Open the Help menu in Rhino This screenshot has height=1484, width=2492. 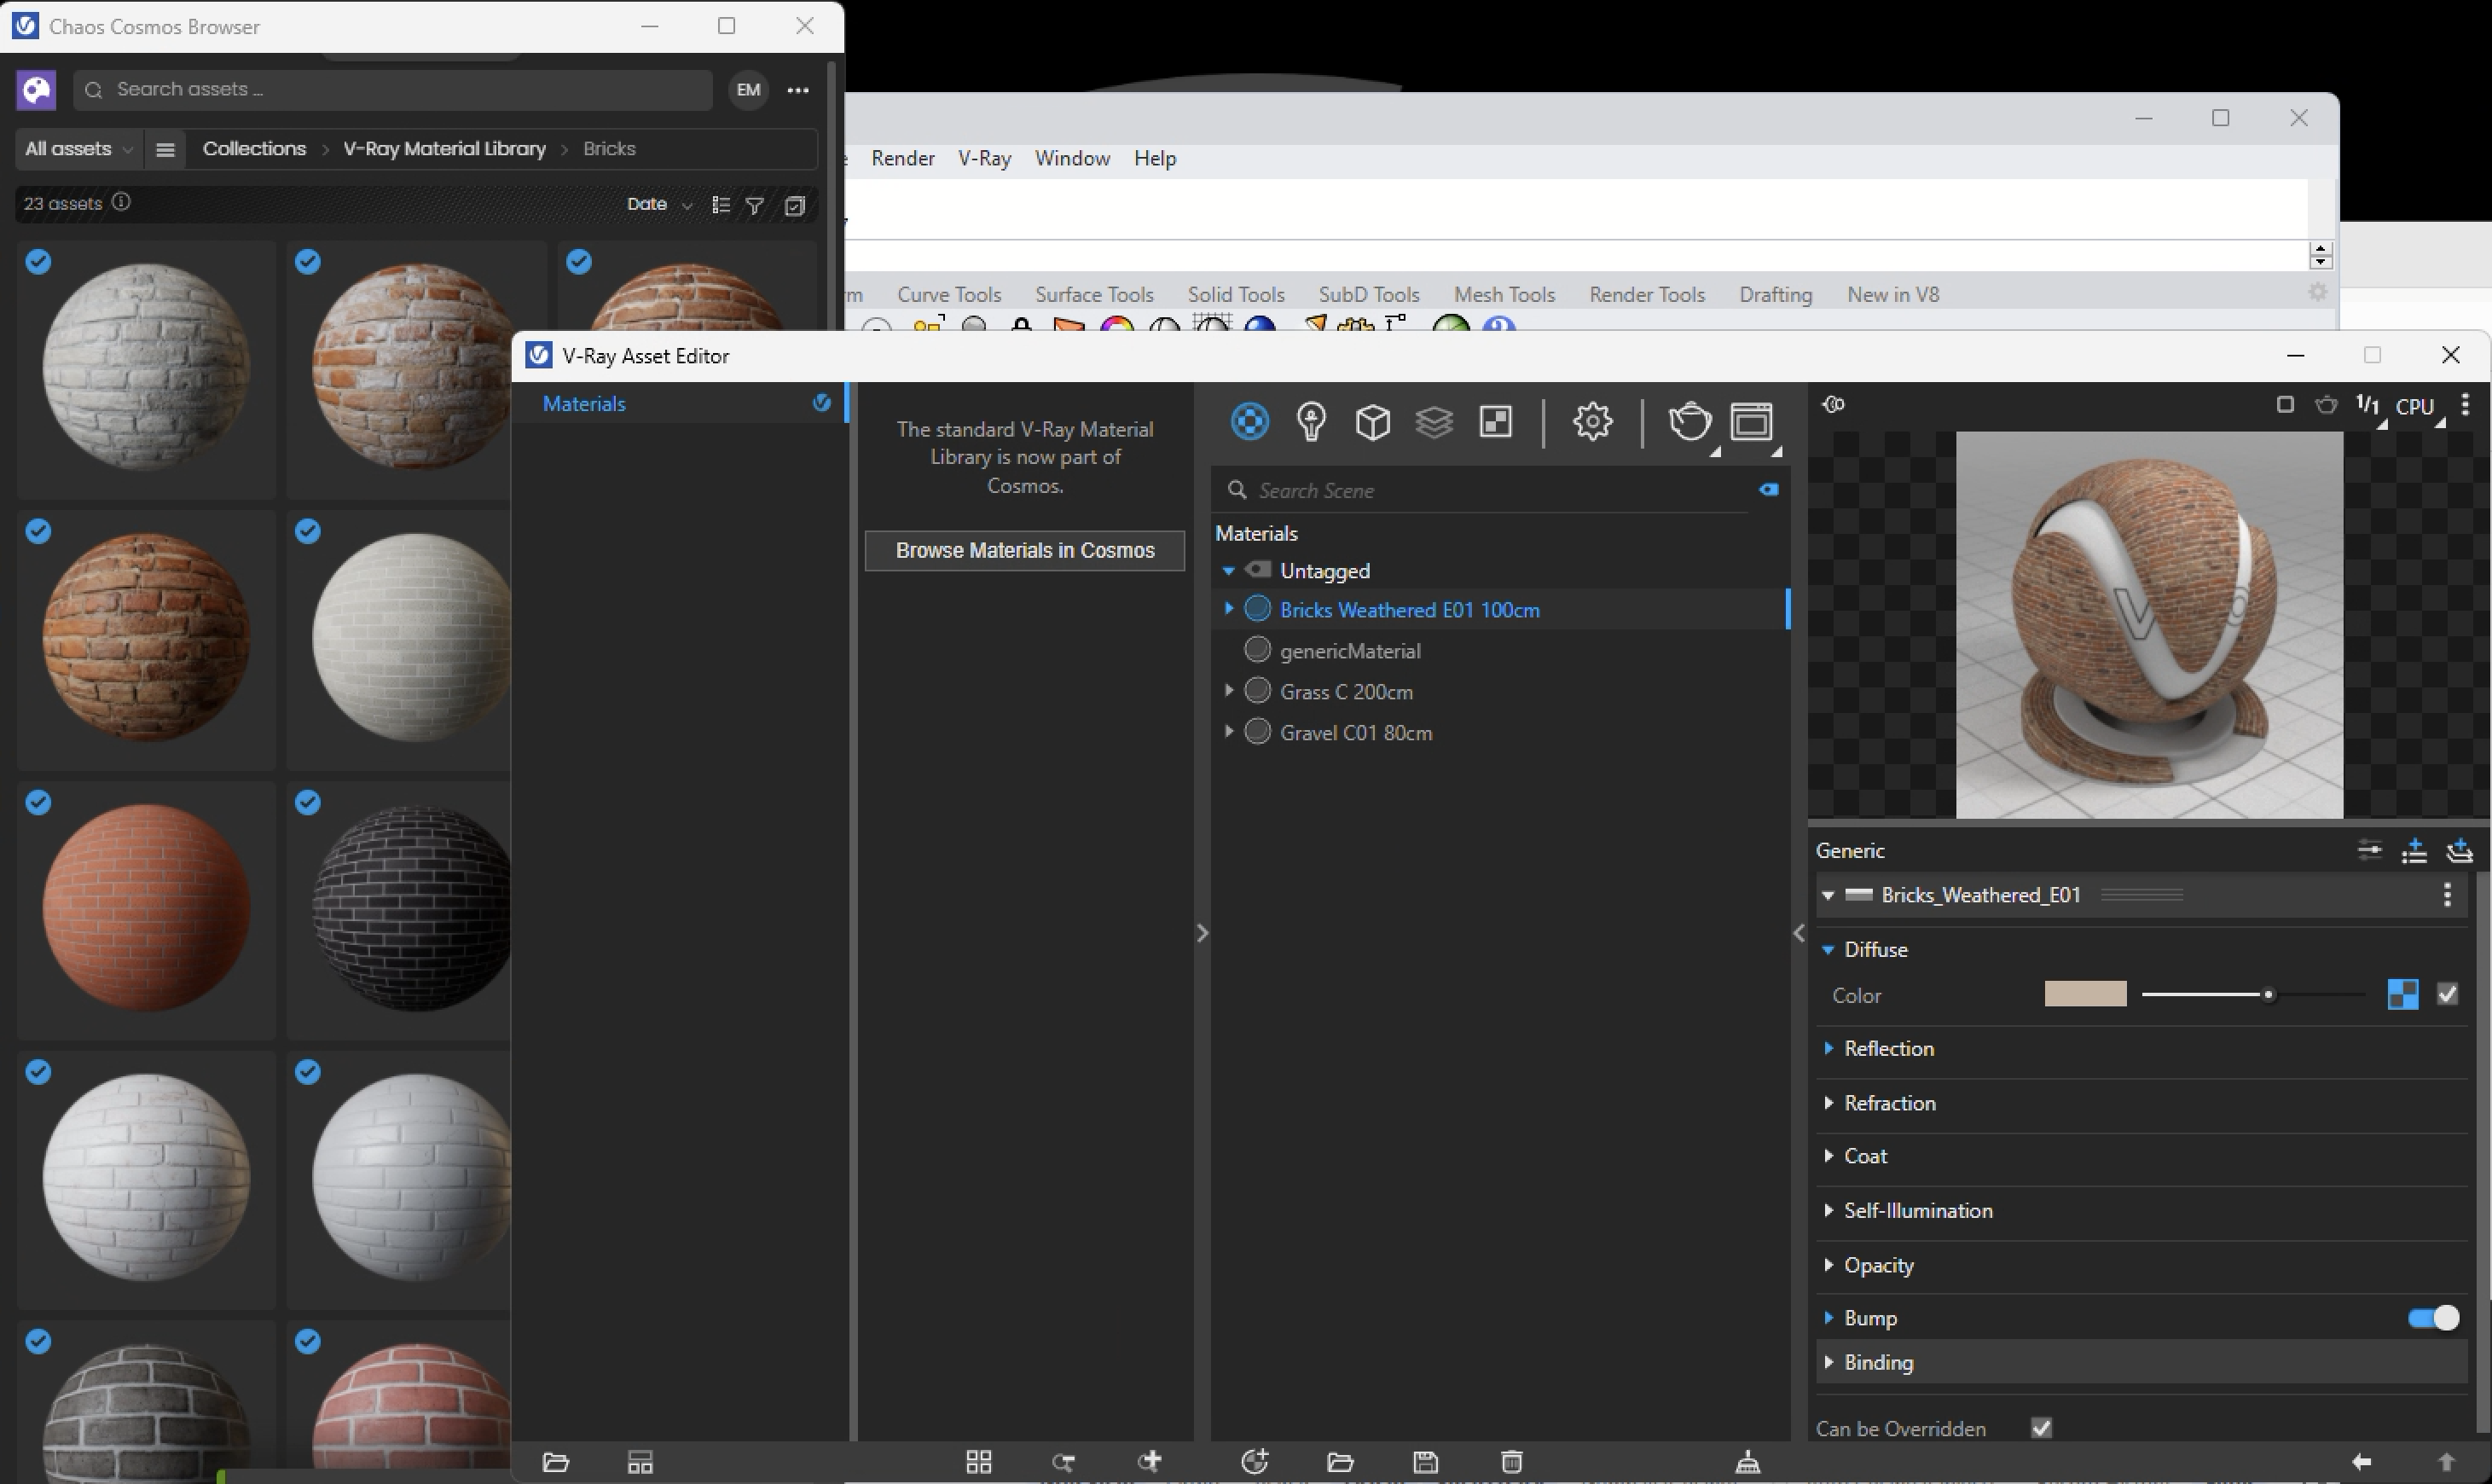[1154, 158]
